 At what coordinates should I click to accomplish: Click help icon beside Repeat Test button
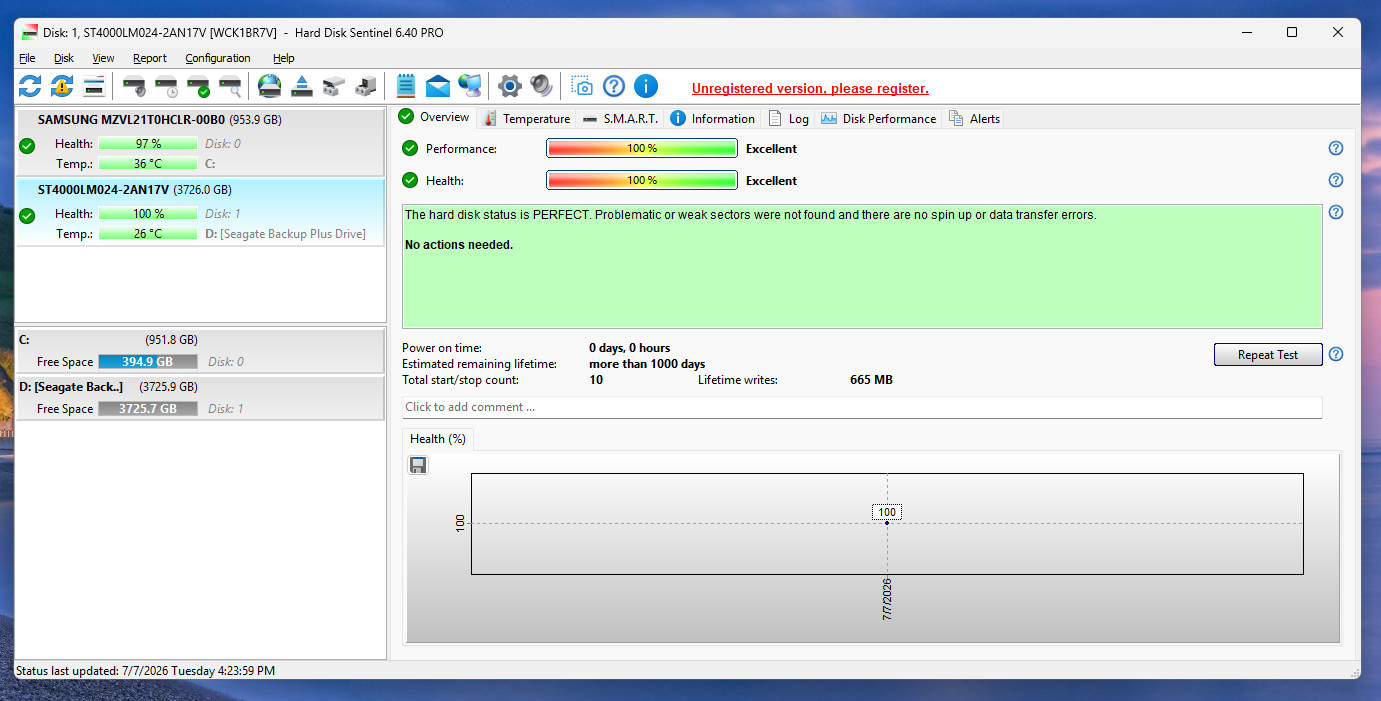click(x=1336, y=354)
